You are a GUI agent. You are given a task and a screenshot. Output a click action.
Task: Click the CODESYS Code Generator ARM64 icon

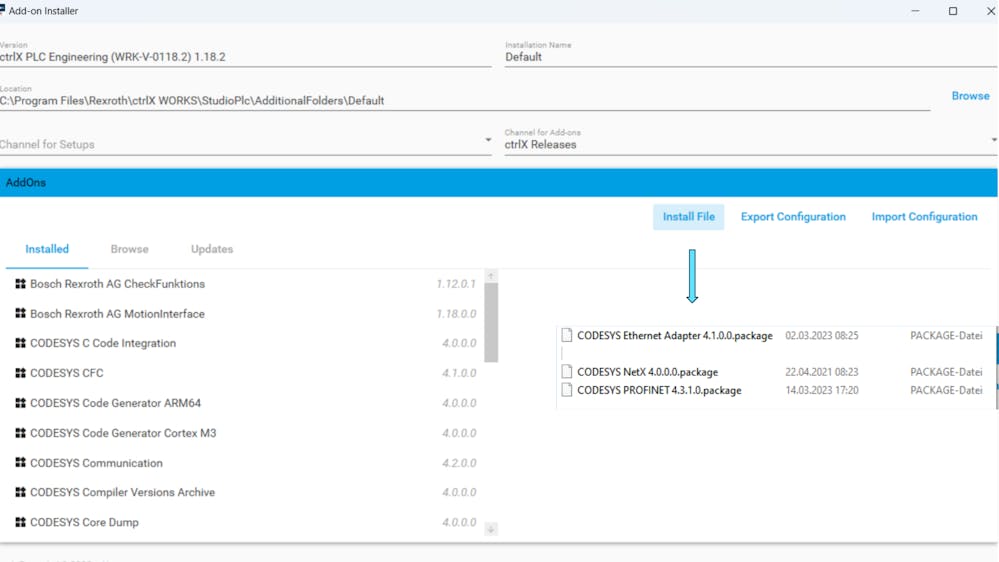point(20,403)
